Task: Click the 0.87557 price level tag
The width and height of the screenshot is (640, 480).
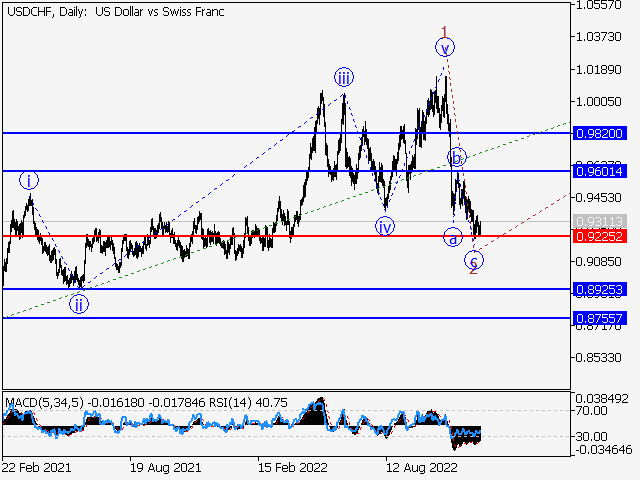Action: 600,318
